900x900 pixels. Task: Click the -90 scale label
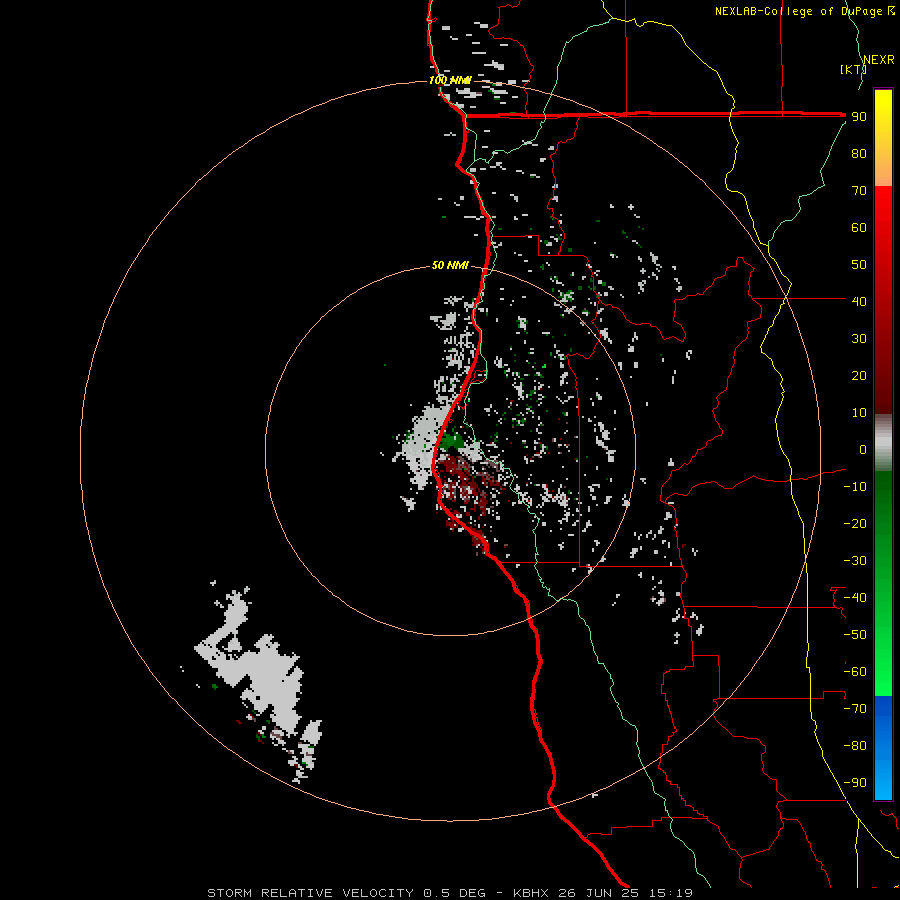click(x=855, y=783)
